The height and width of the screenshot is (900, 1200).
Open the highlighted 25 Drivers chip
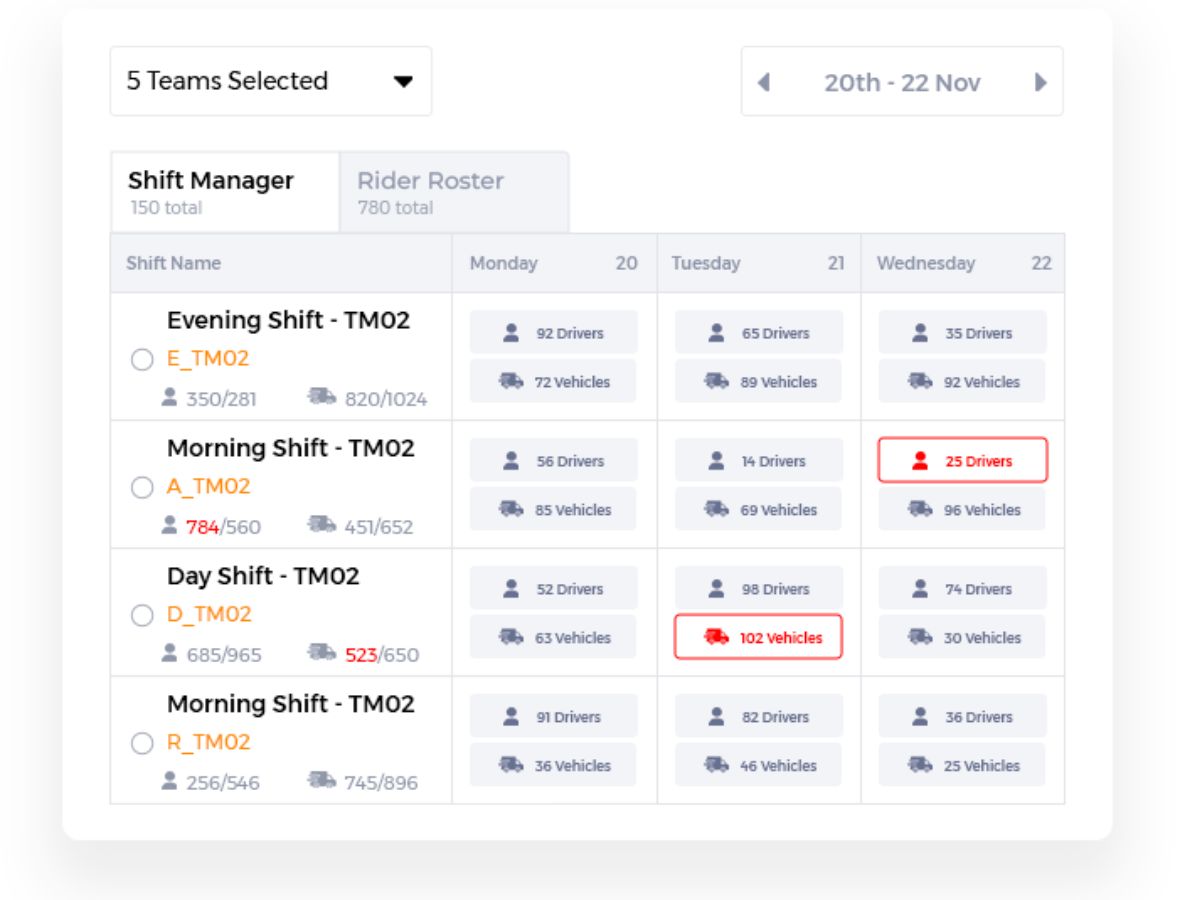(963, 460)
